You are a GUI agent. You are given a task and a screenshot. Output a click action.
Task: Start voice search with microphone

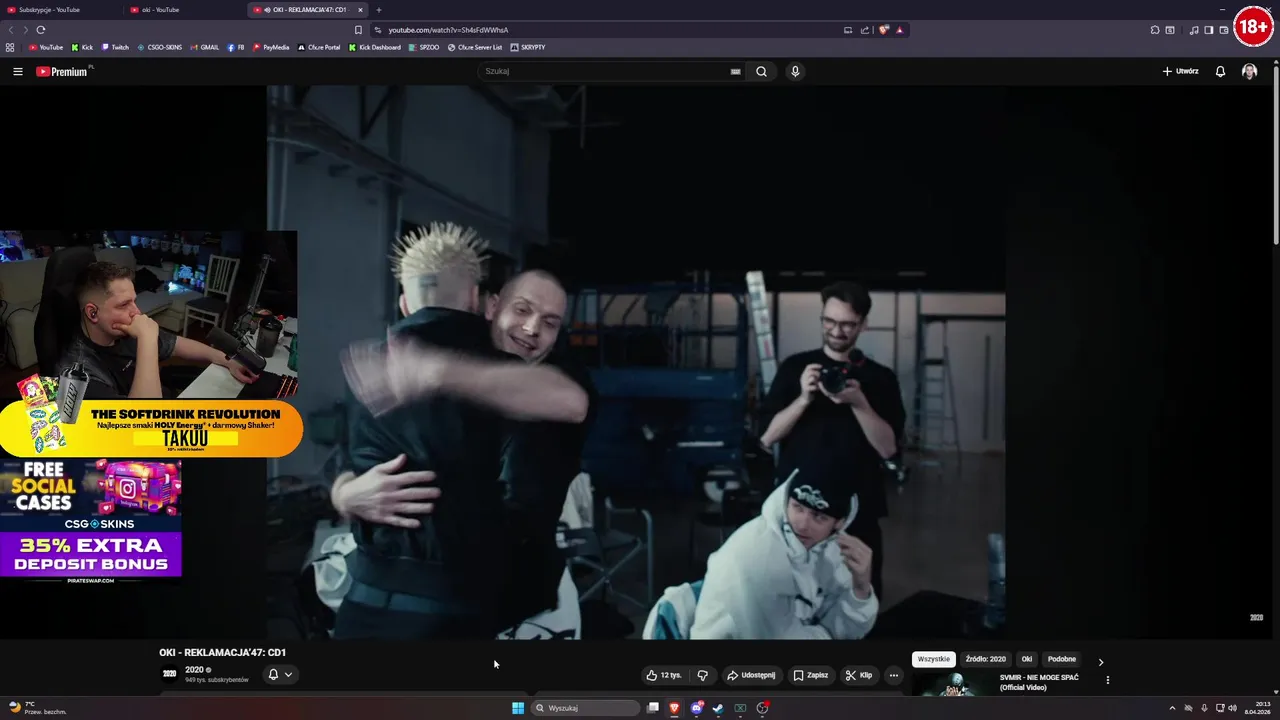[x=795, y=71]
